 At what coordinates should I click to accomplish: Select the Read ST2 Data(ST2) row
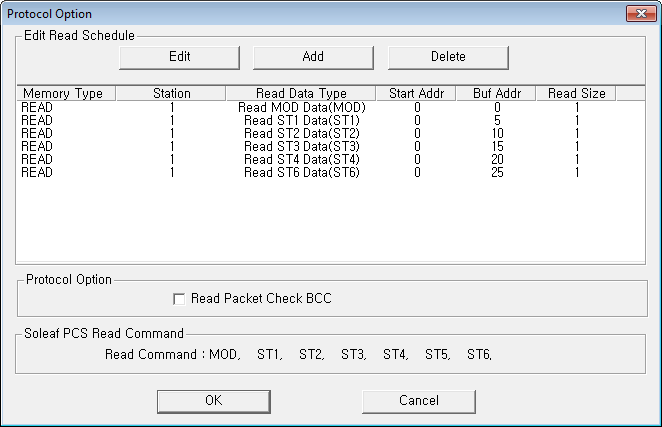click(331, 134)
